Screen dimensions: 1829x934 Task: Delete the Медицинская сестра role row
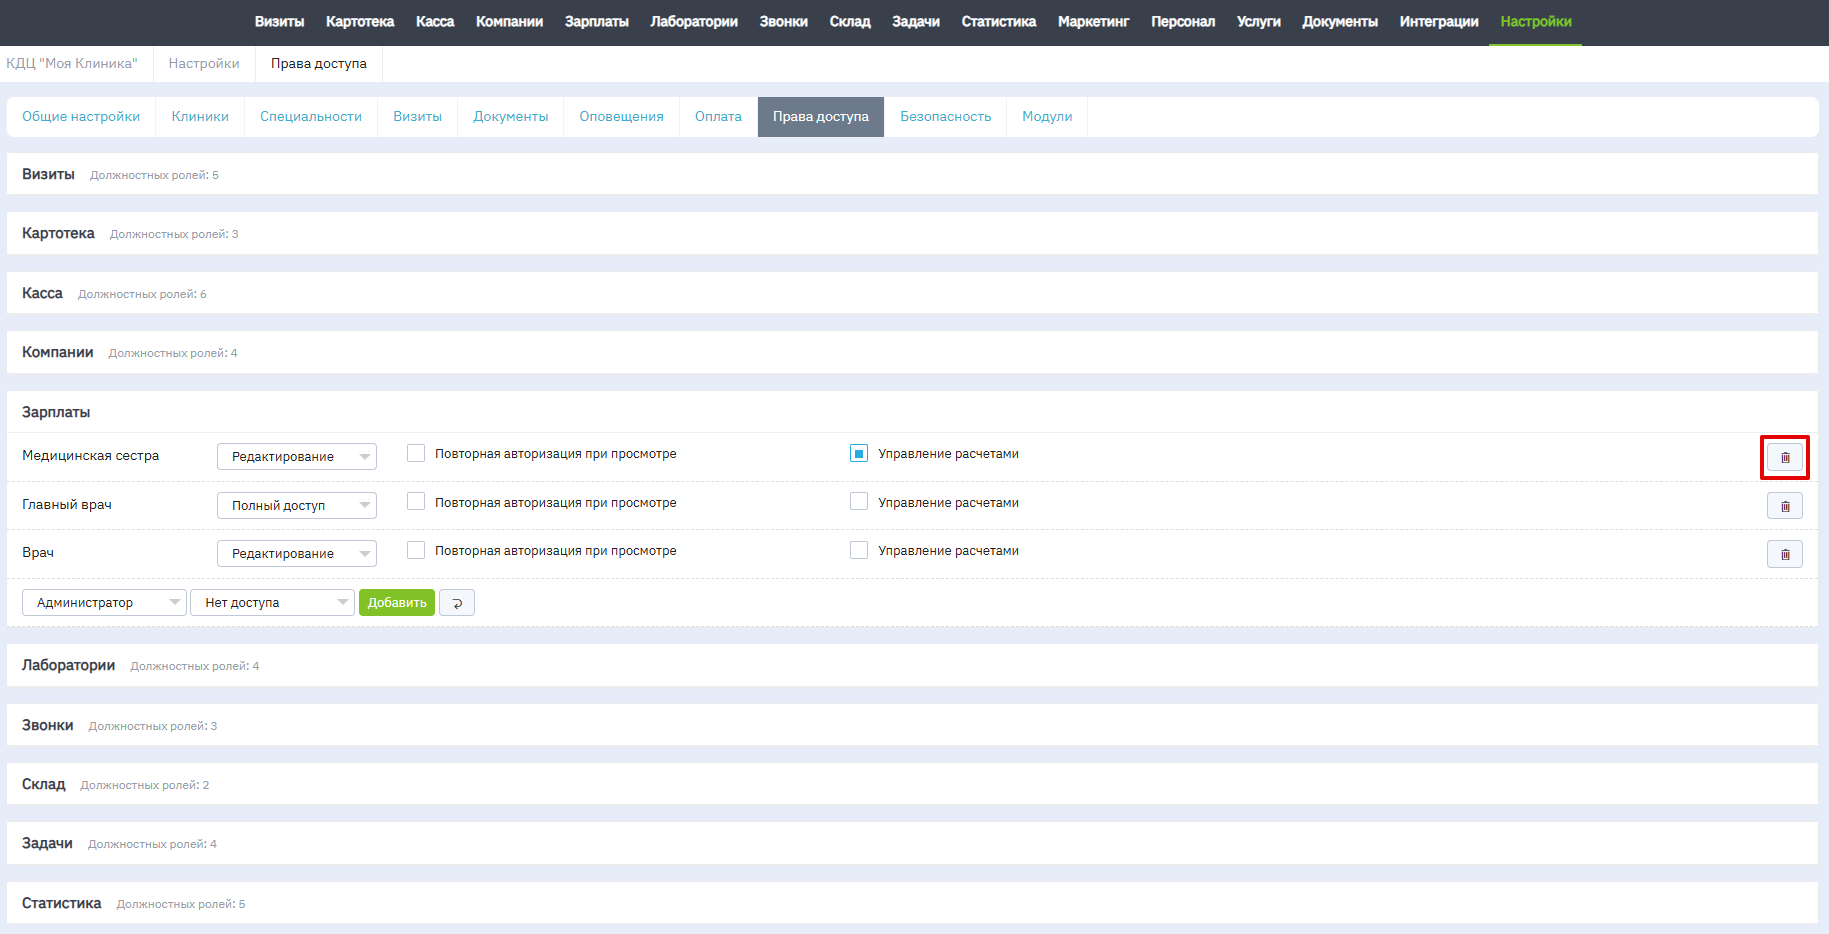(1784, 457)
